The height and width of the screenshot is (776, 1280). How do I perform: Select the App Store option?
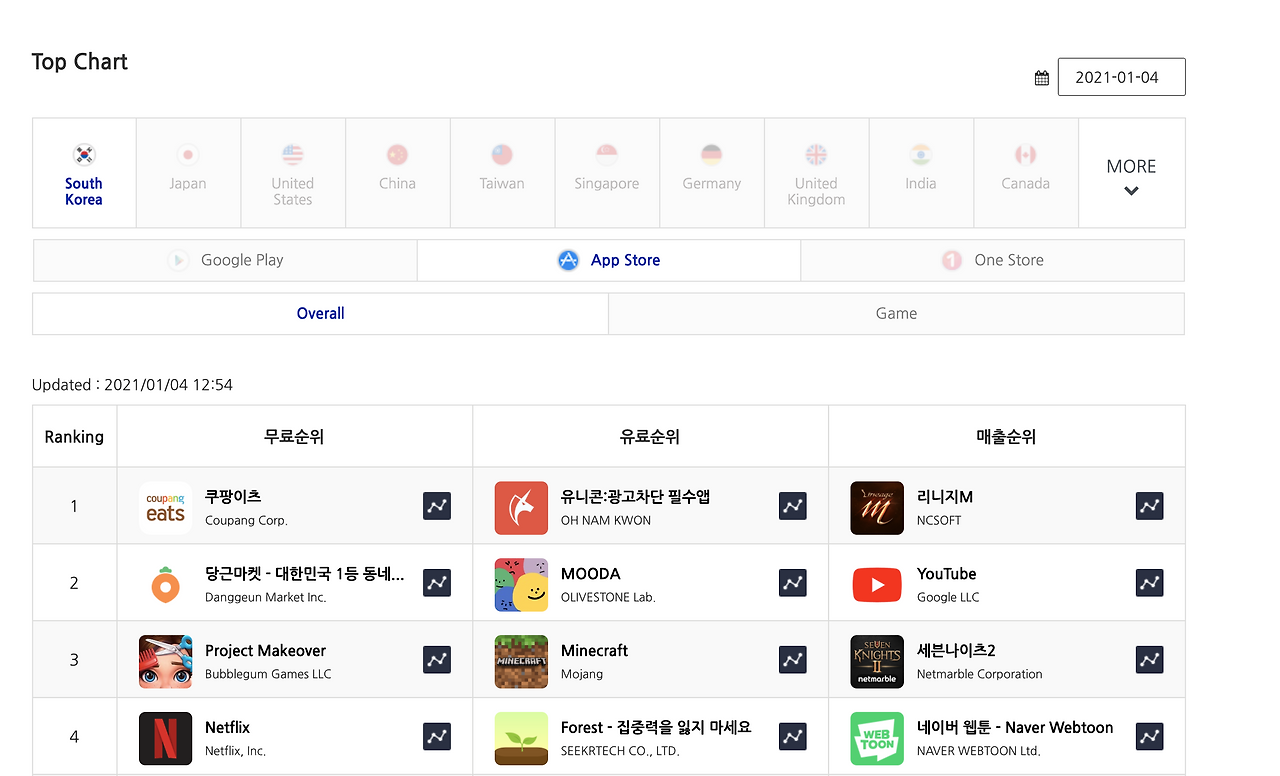(608, 259)
